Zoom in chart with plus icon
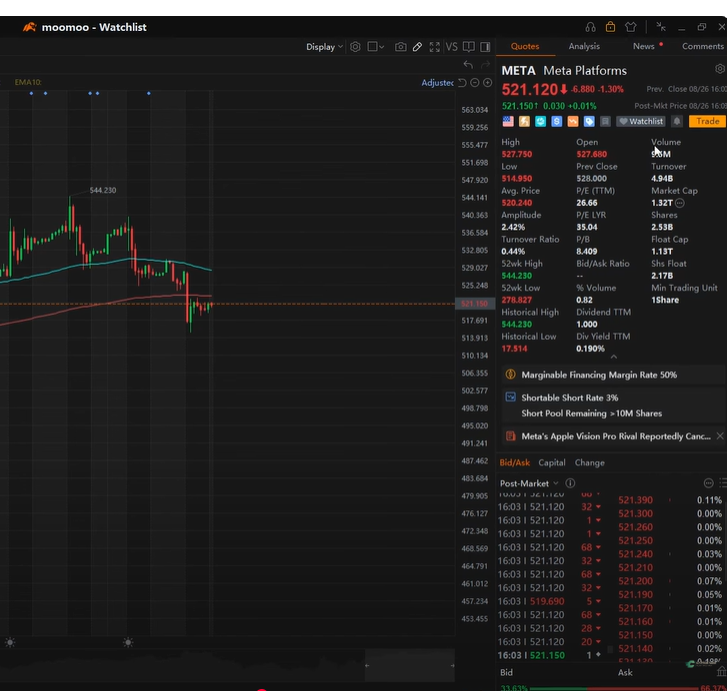Viewport: 727px width, 691px height. [x=487, y=83]
